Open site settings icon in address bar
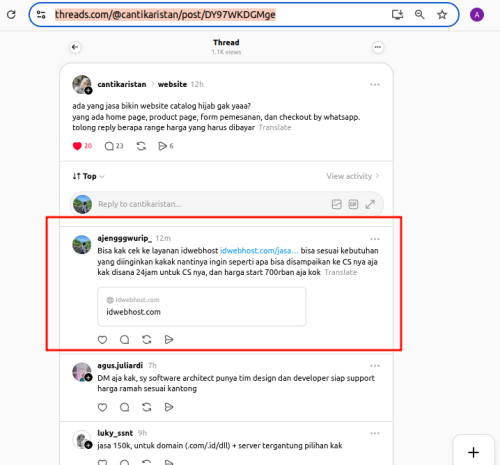 tap(41, 15)
